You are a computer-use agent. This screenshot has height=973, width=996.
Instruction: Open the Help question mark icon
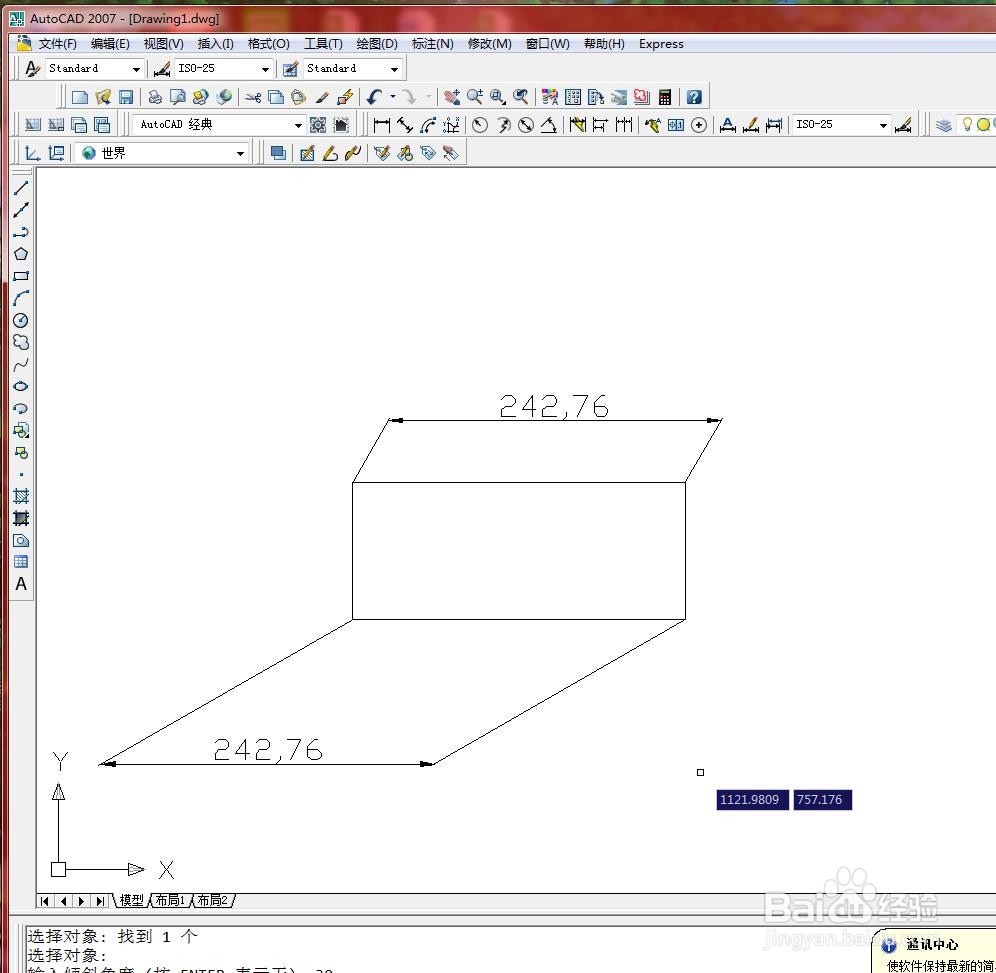point(694,97)
